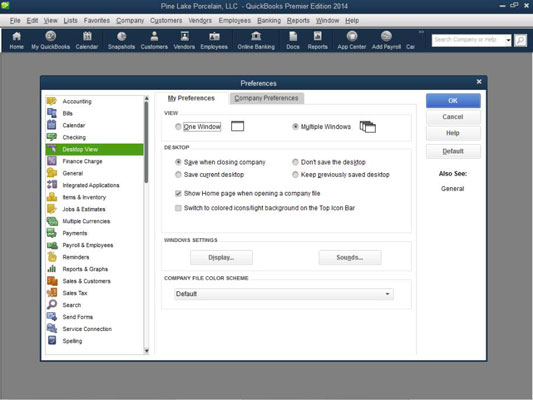Open the search box dropdown arrow
Screen dimensions: 533x400
tap(508, 40)
